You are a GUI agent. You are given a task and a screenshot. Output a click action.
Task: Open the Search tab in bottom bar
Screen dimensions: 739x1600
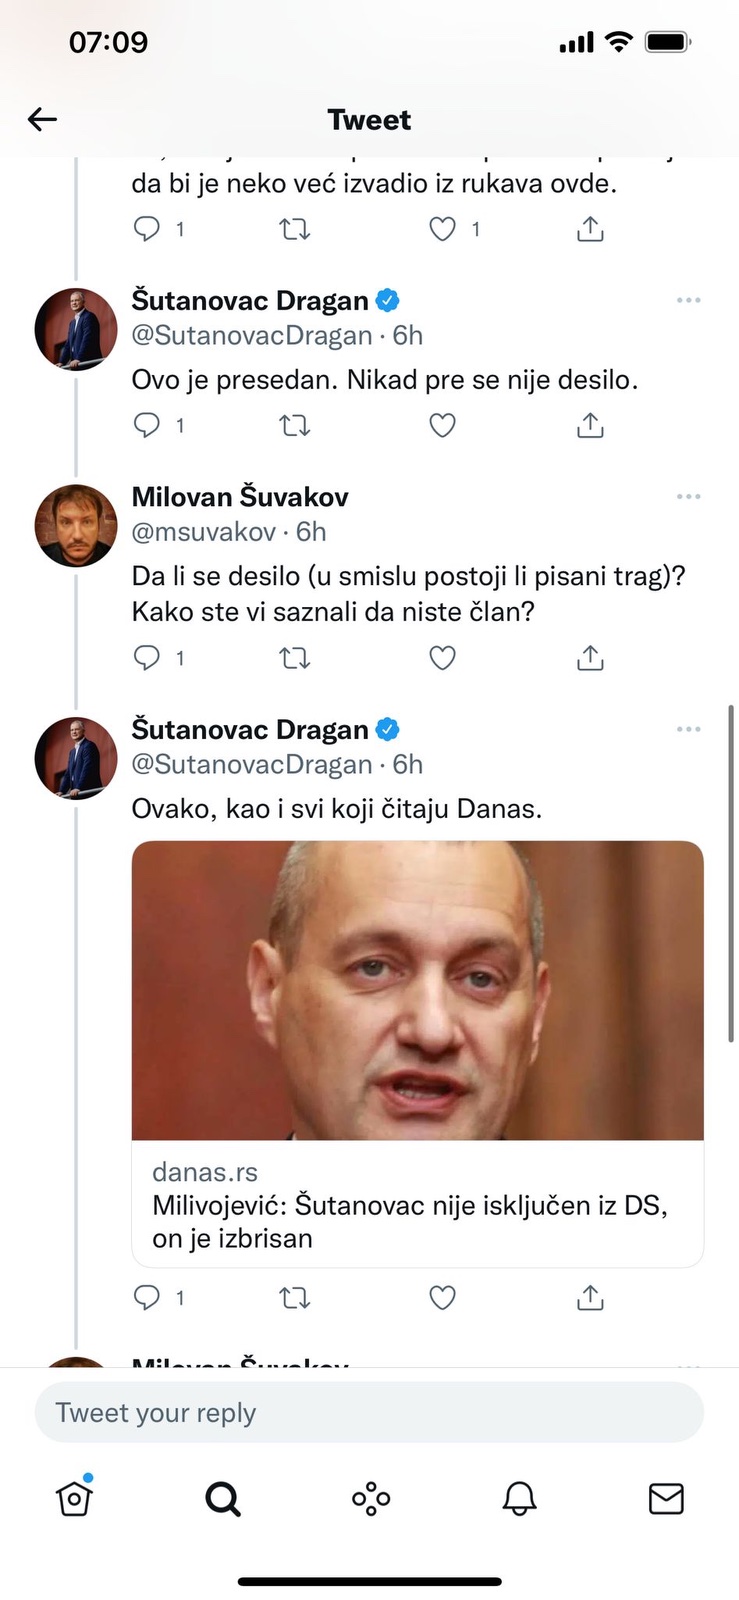tap(222, 1499)
